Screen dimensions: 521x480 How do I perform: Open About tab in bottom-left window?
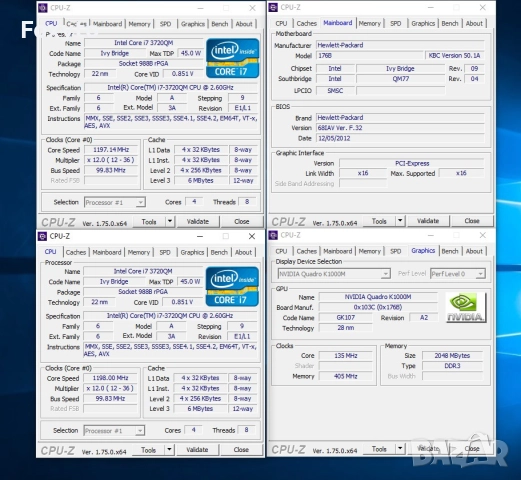point(243,252)
